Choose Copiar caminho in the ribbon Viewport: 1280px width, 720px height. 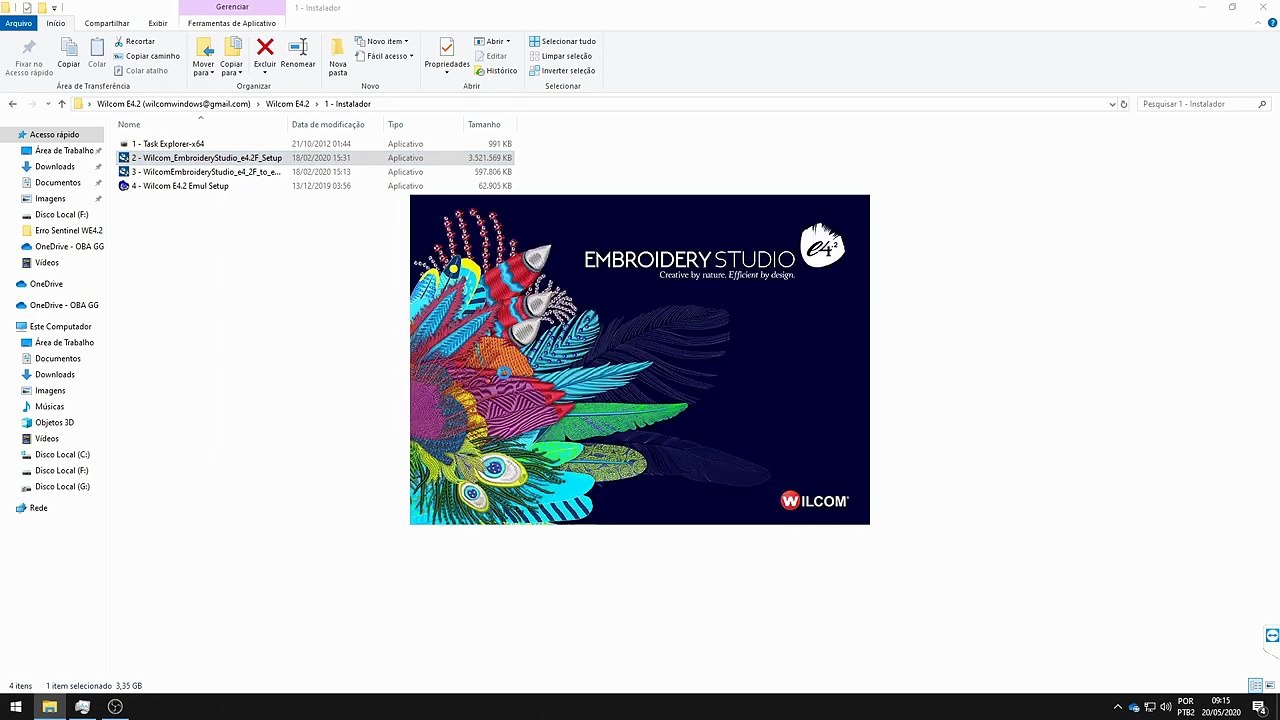tap(146, 56)
